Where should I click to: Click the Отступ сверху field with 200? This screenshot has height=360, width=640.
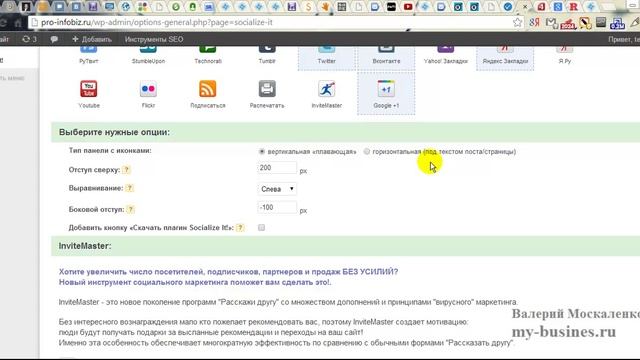click(x=277, y=168)
